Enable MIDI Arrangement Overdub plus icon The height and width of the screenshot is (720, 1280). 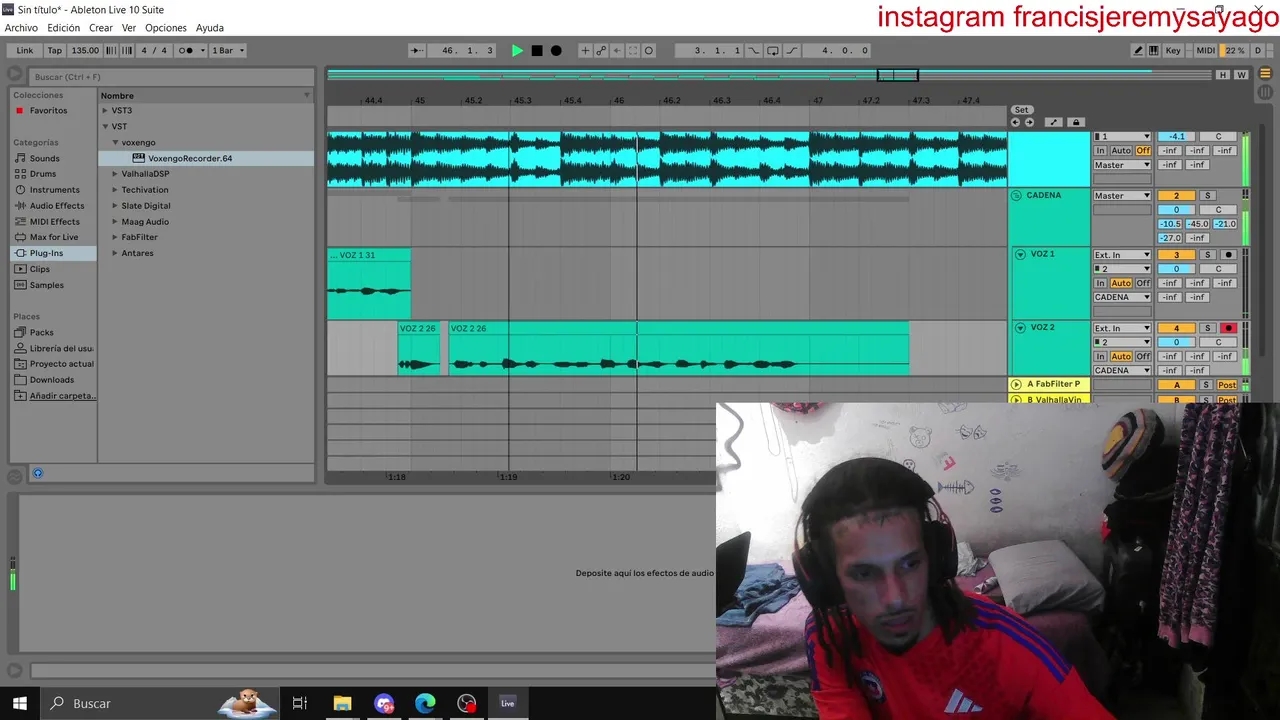click(x=586, y=50)
